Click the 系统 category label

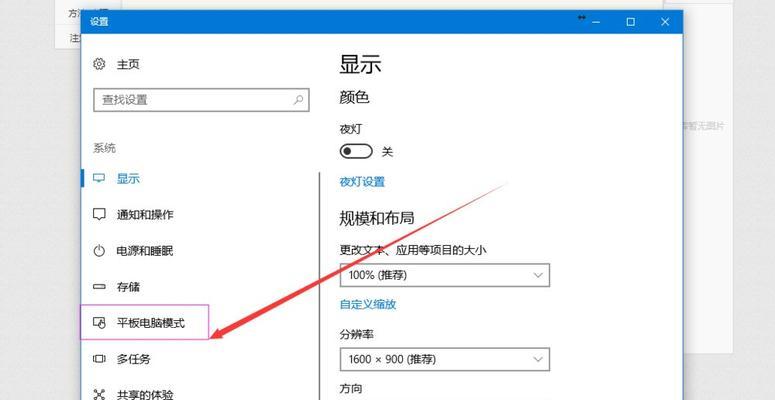tap(104, 148)
